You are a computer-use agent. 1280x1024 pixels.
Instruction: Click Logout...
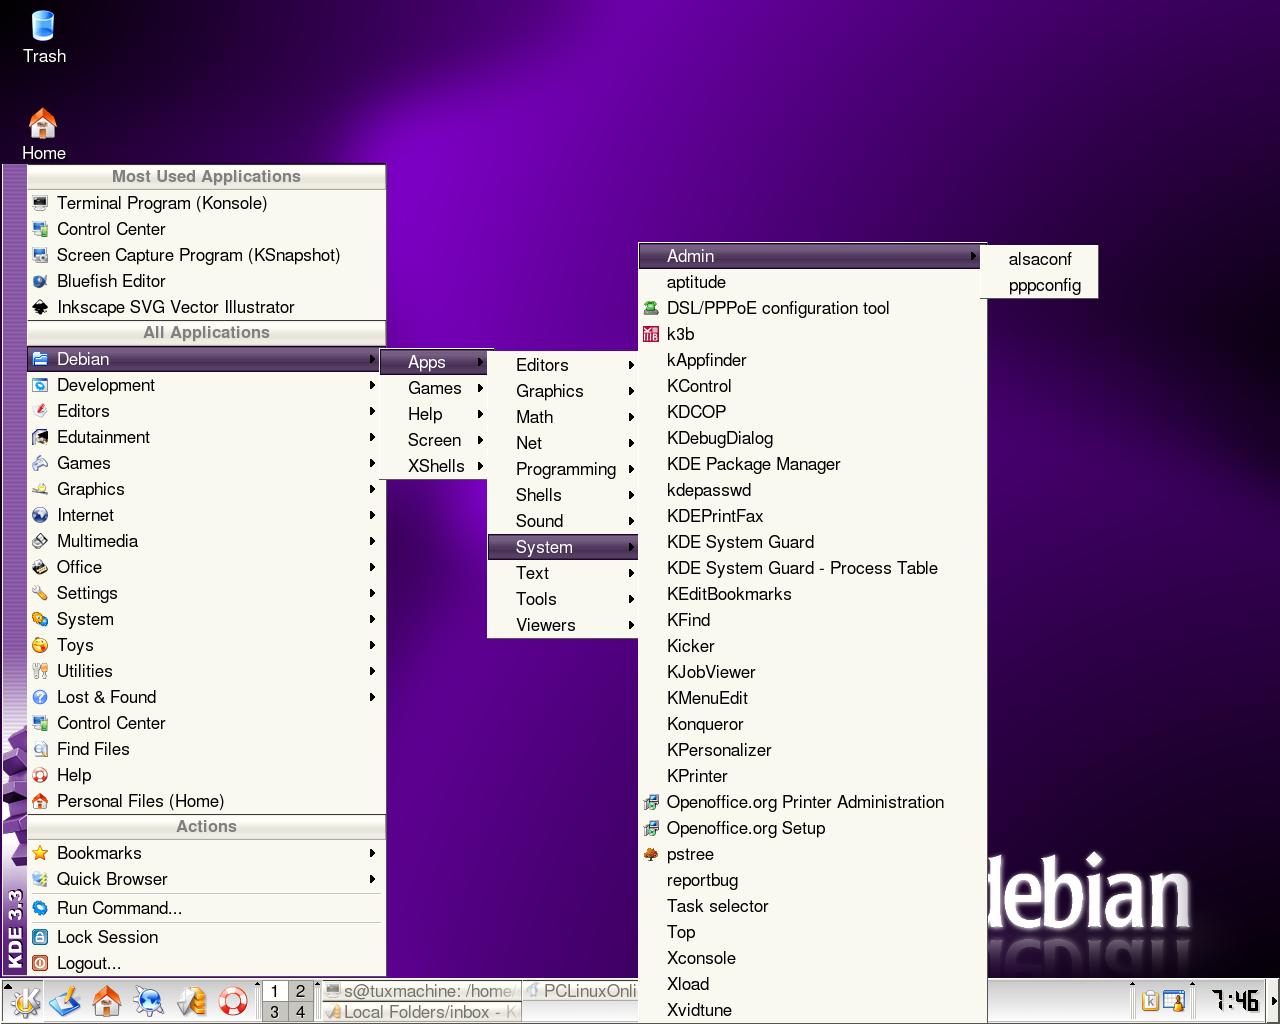click(206, 963)
